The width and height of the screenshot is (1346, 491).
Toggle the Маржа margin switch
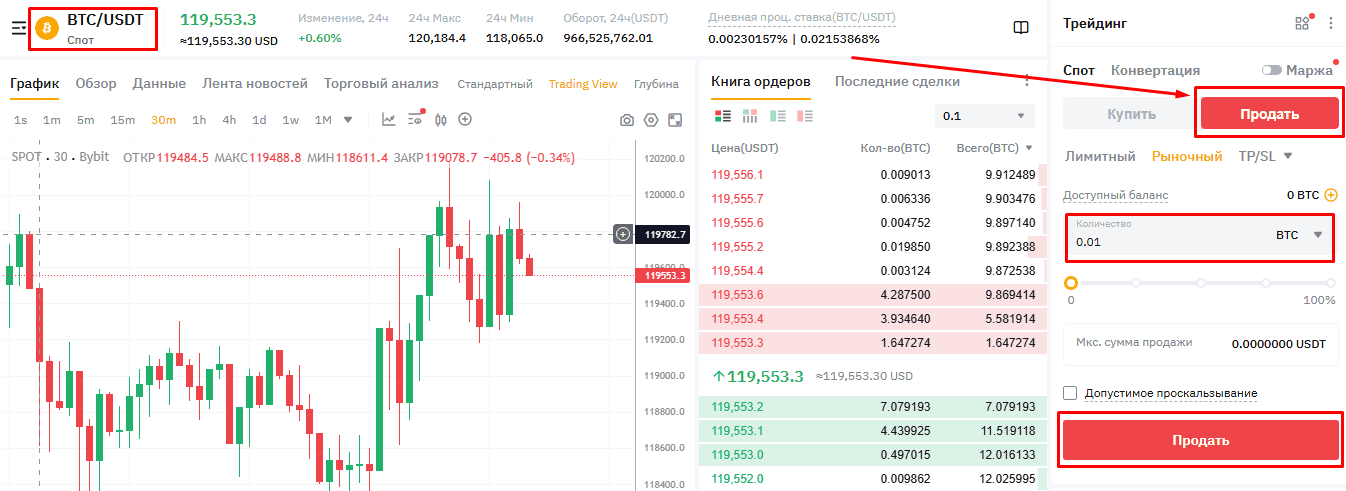tap(1271, 70)
